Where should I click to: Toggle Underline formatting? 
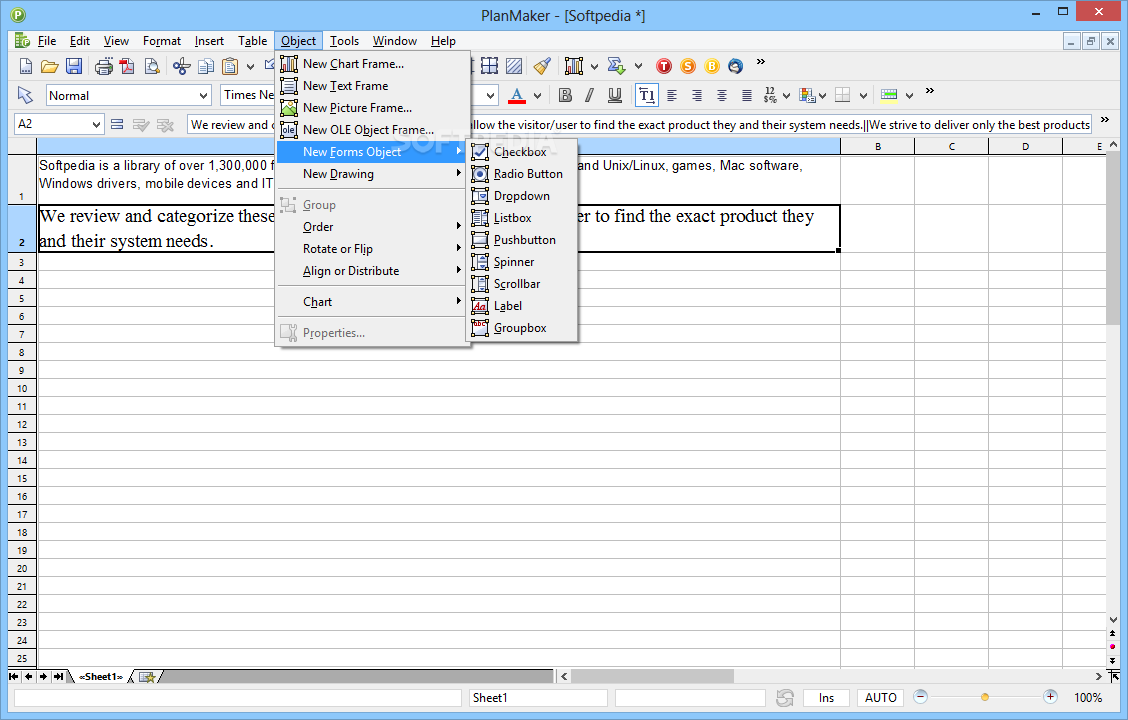[x=614, y=95]
